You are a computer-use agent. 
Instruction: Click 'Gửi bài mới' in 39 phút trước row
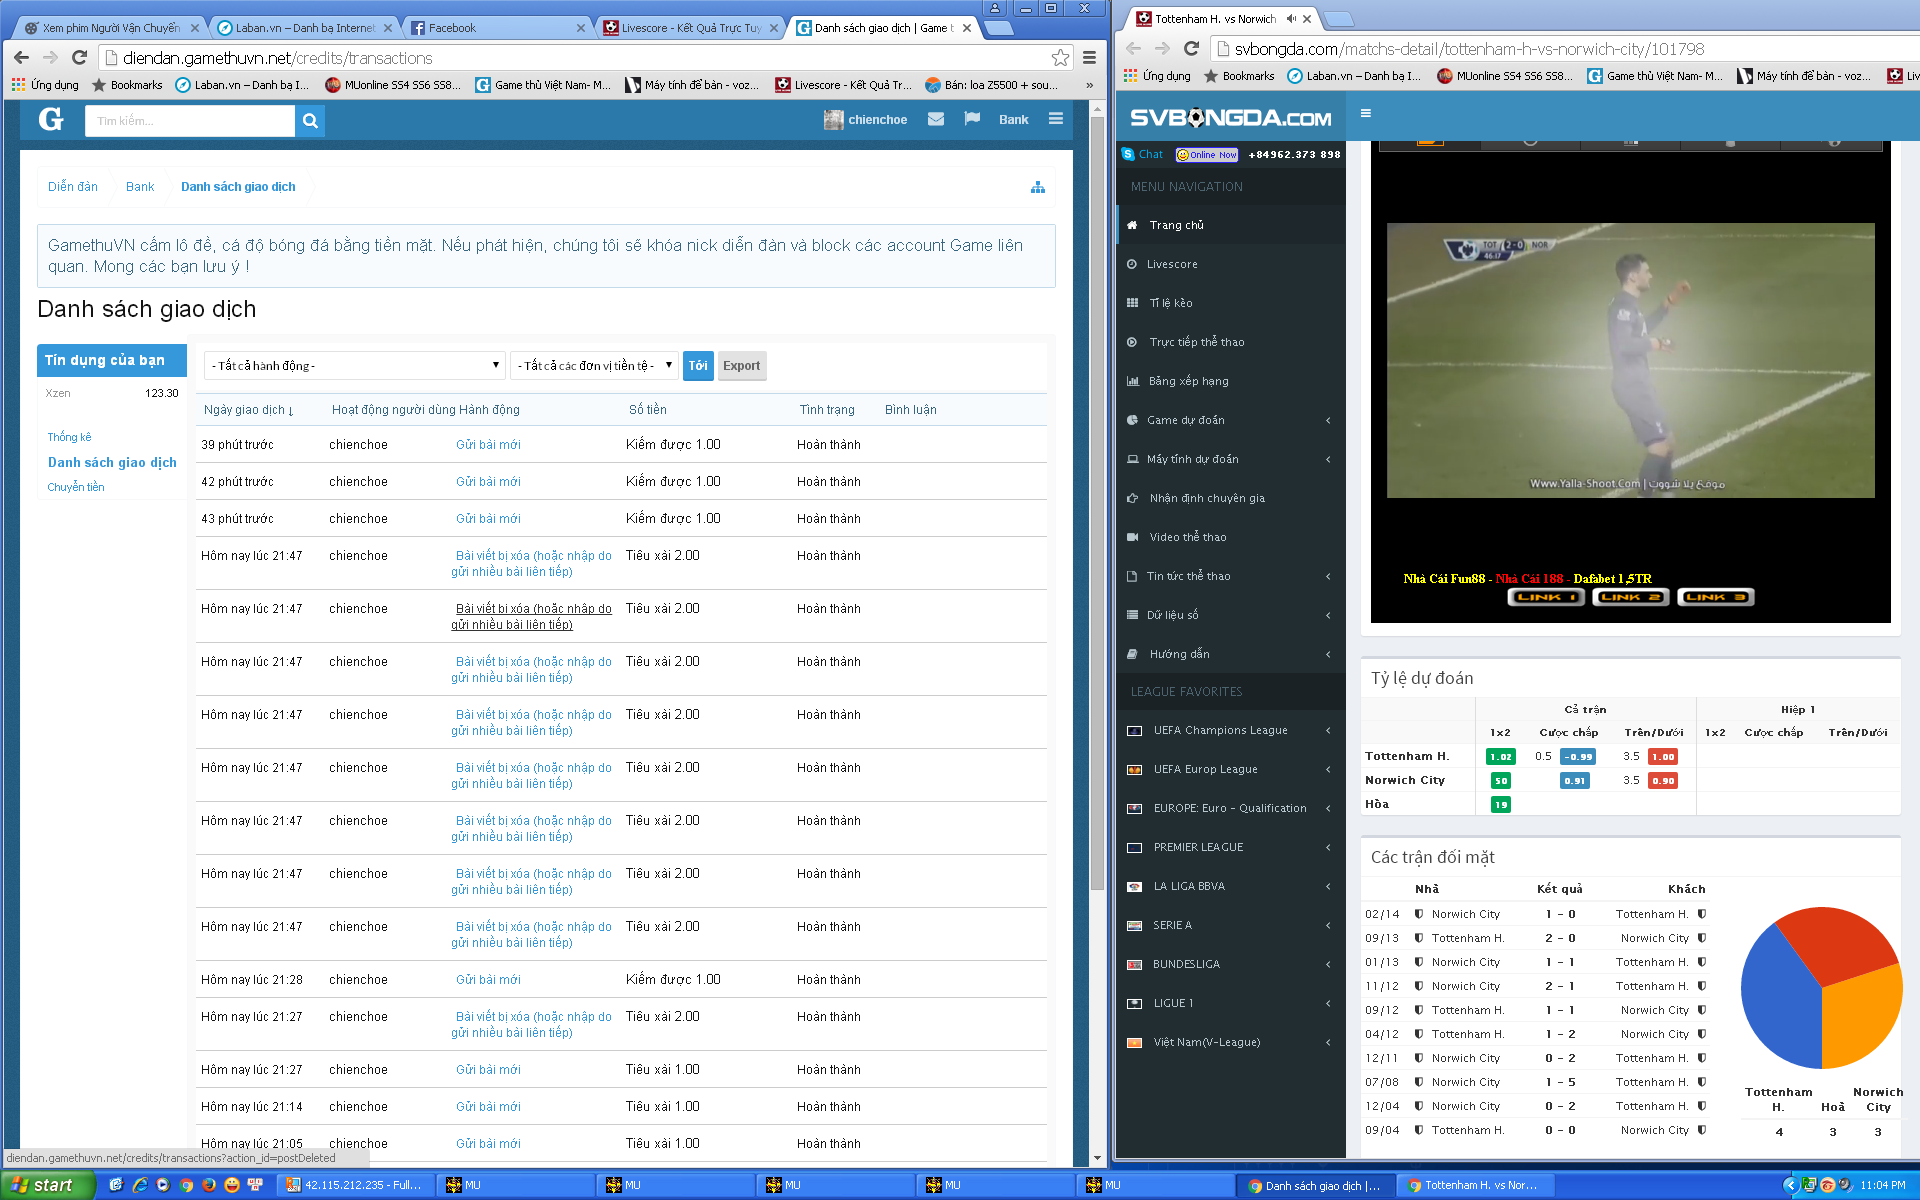pos(488,445)
